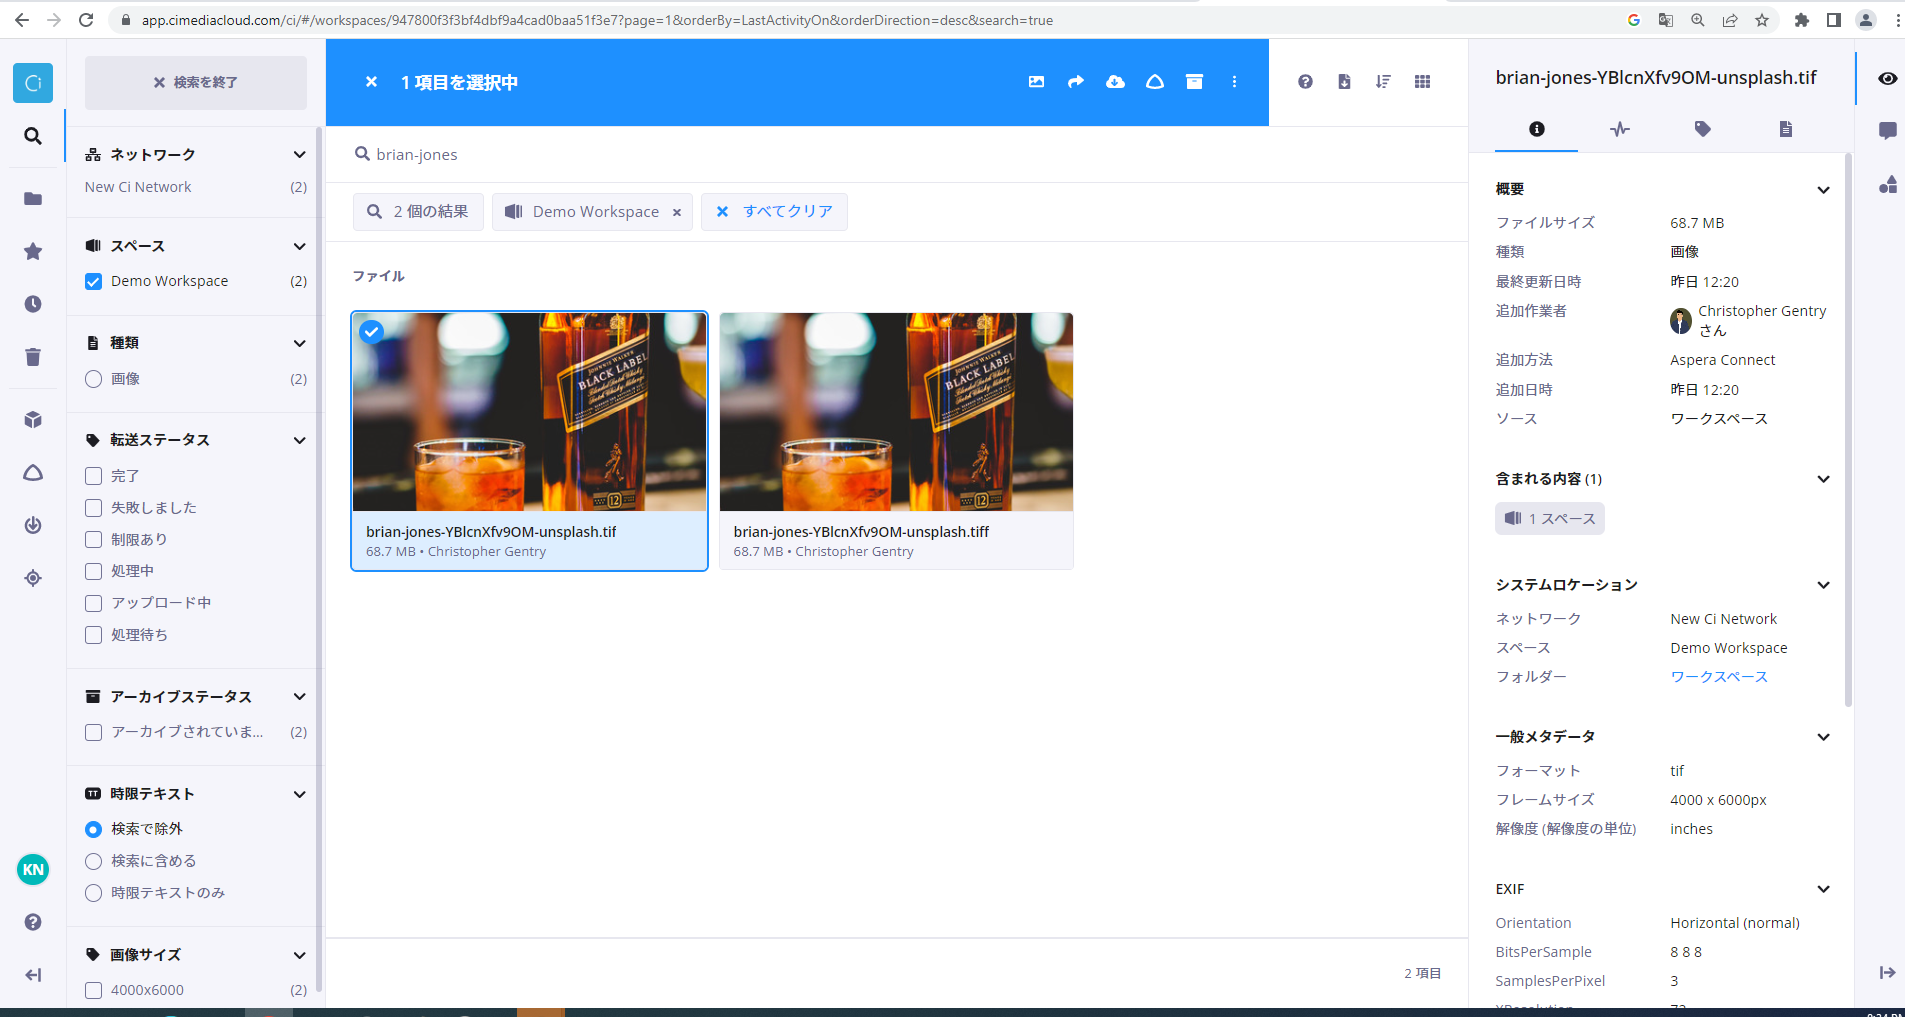Viewport: 1905px width, 1017px height.
Task: Collapse the 転送ステータス filter section
Action: coord(299,440)
